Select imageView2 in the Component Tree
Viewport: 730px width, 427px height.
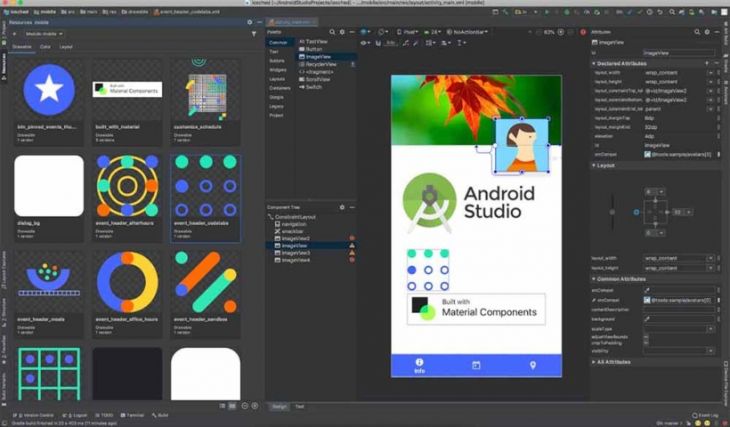click(x=292, y=238)
